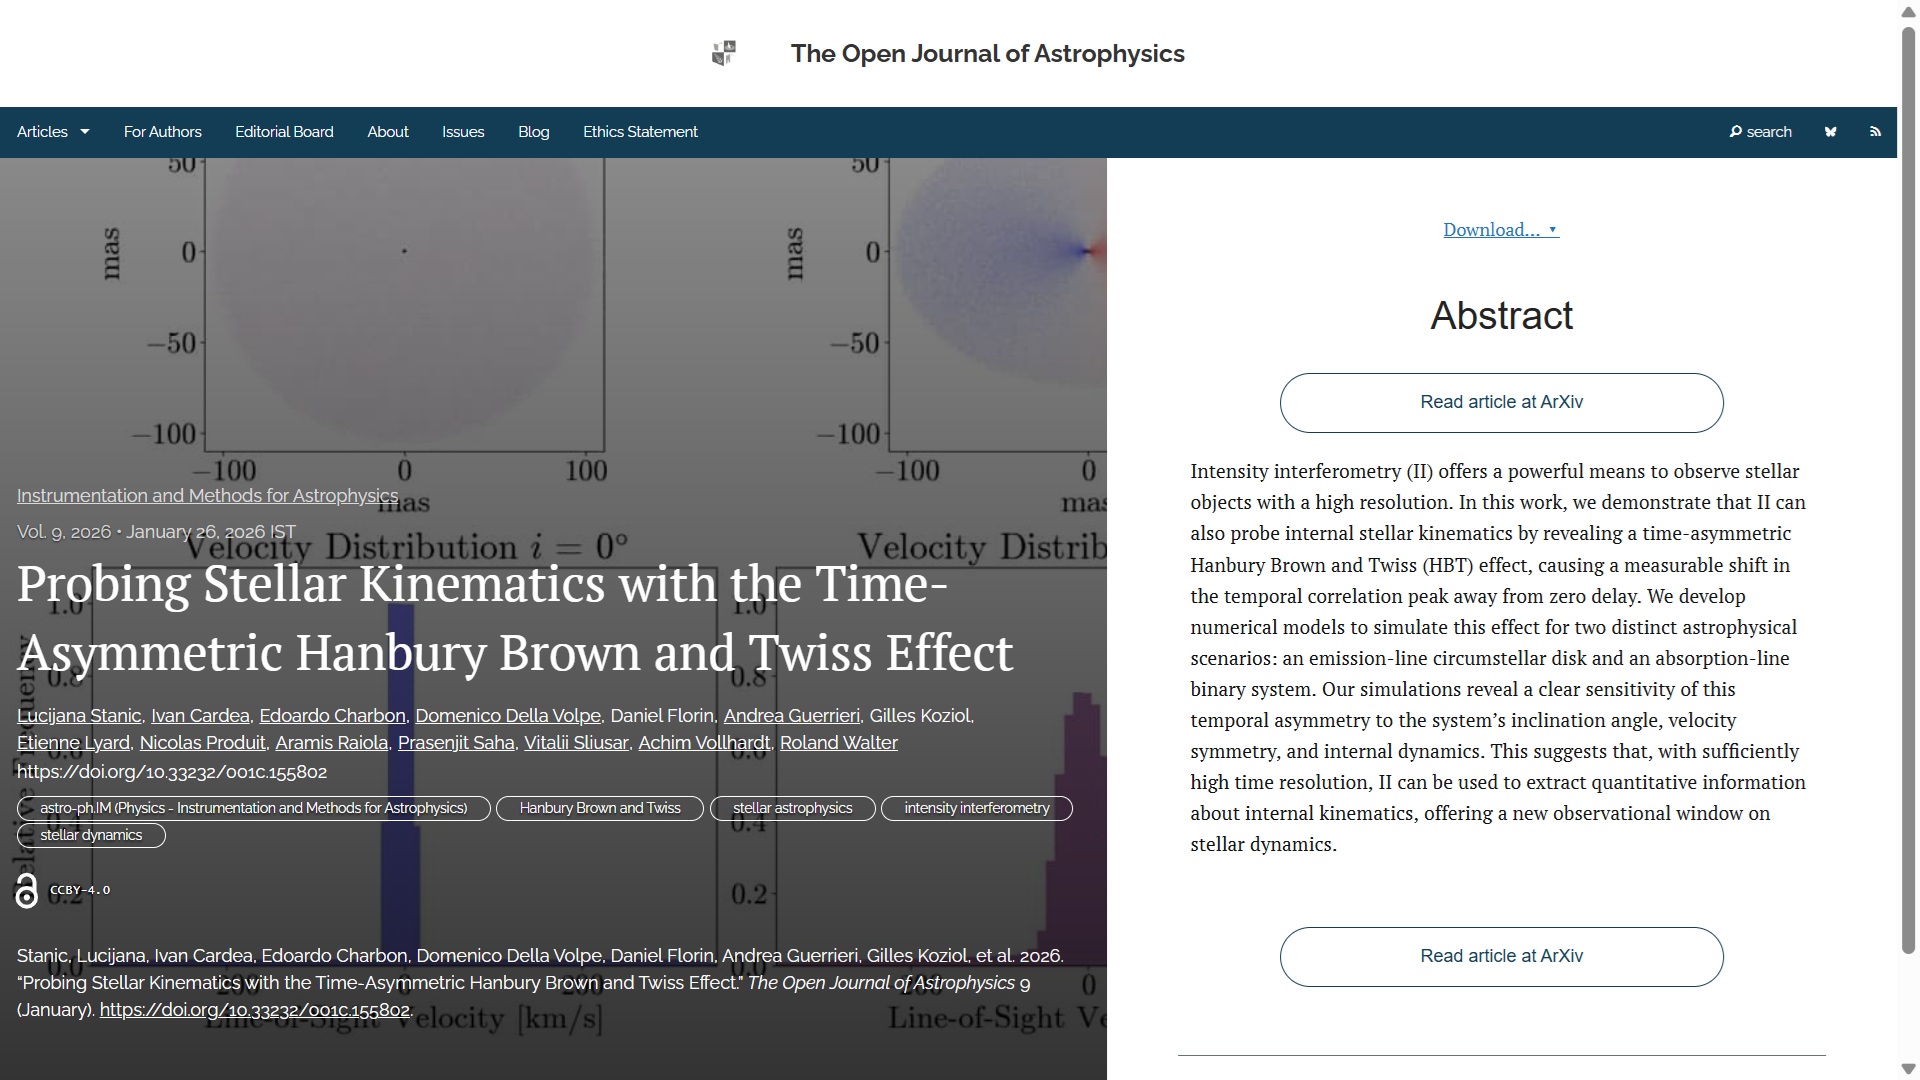Viewport: 1920px width, 1080px height.
Task: Open the RSS feed icon
Action: 1875,132
